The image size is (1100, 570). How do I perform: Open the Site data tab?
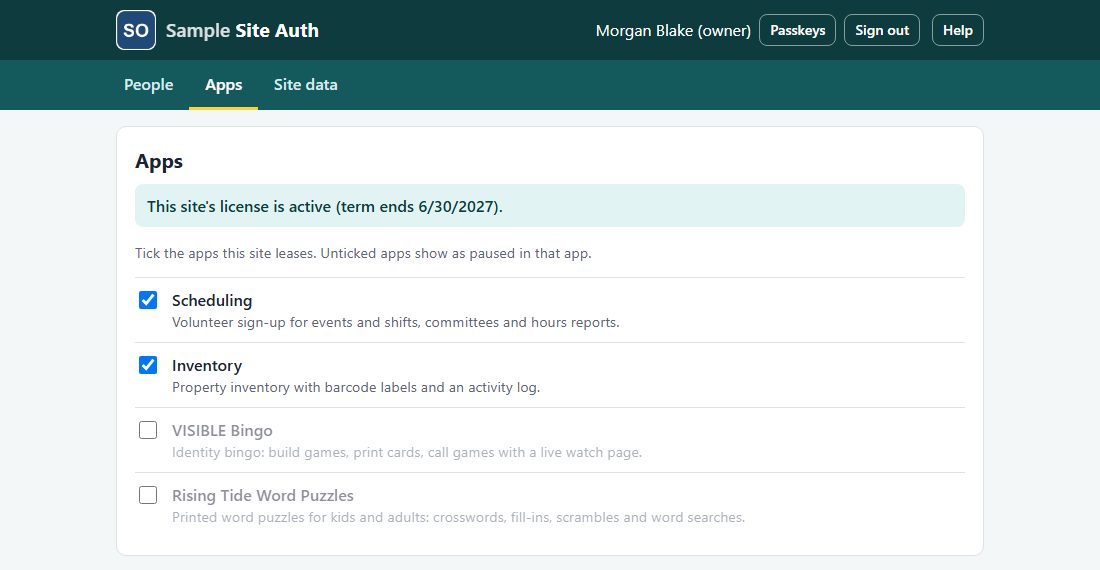click(305, 85)
